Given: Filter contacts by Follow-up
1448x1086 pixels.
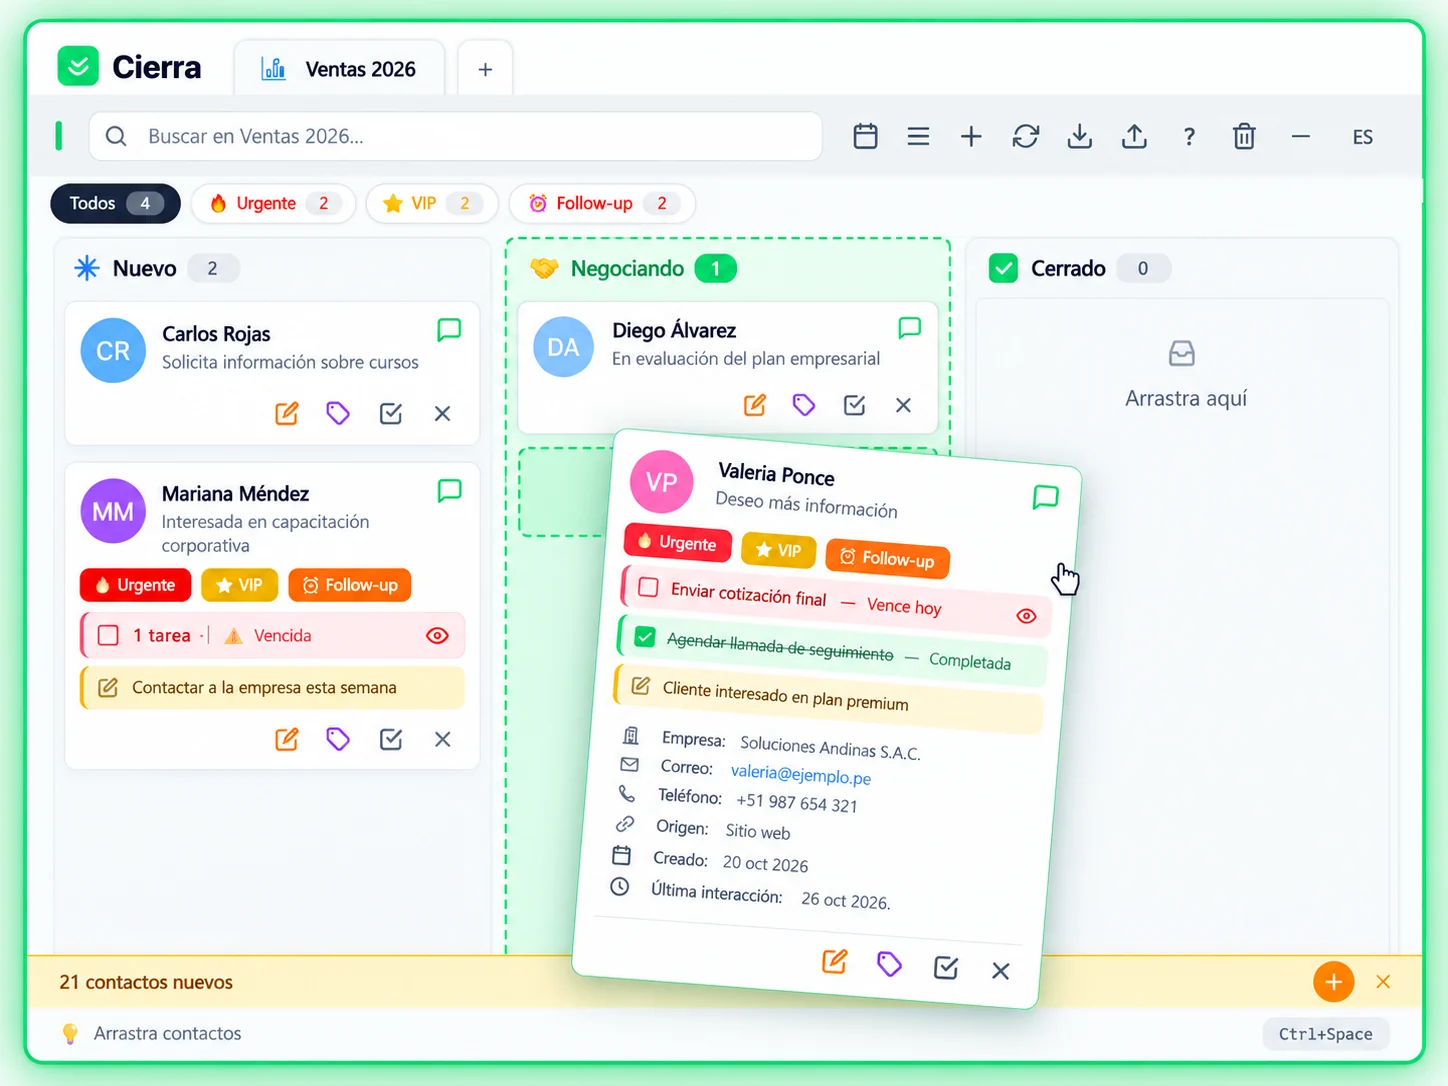Looking at the screenshot, I should point(602,203).
